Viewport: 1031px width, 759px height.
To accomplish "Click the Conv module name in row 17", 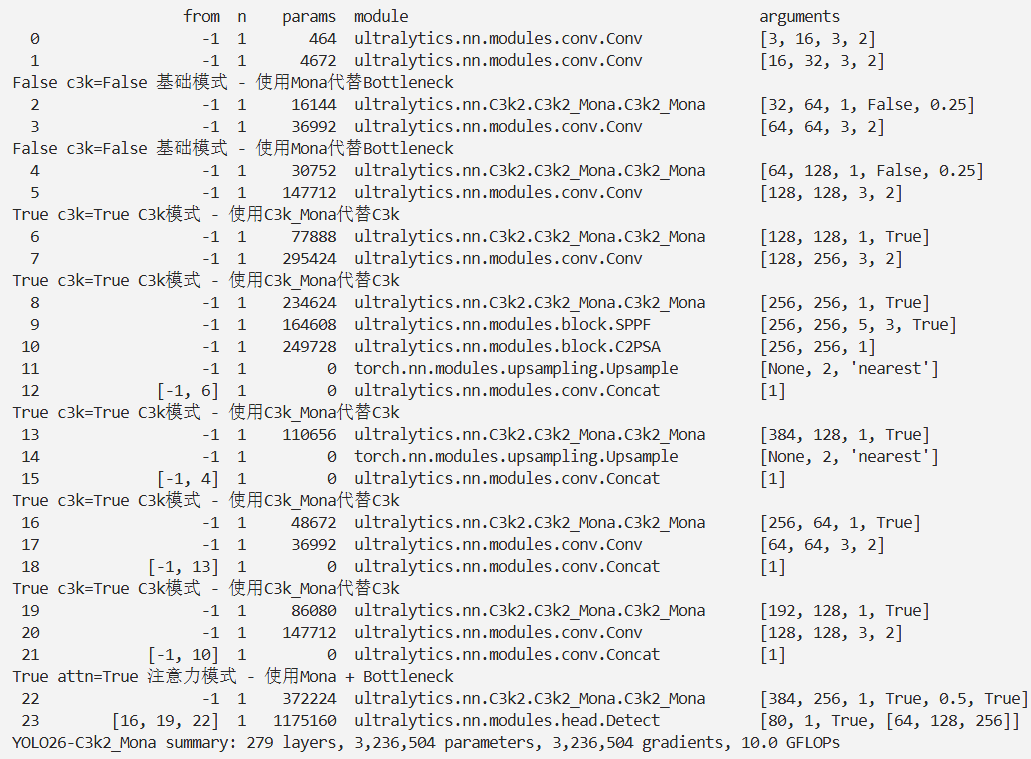I will [498, 545].
